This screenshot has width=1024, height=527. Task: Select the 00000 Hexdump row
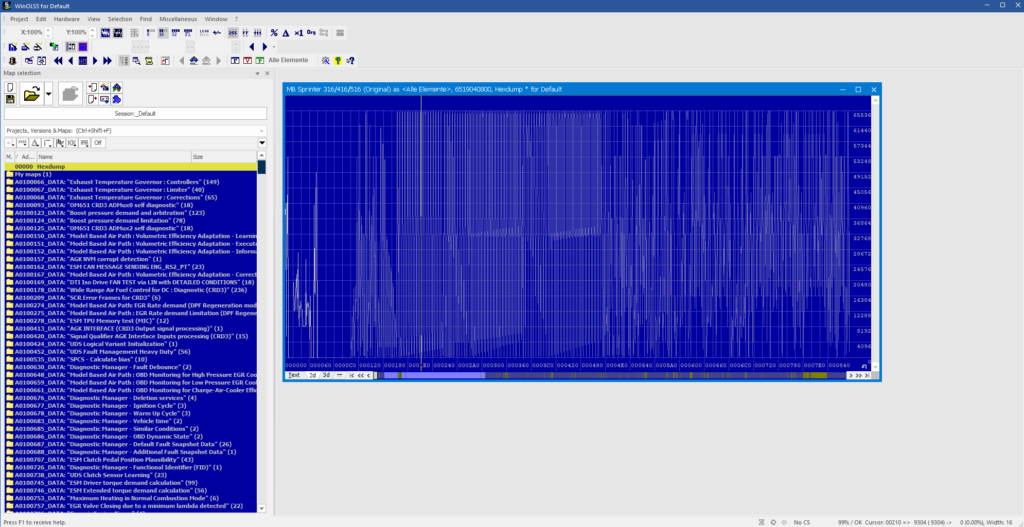click(131, 167)
